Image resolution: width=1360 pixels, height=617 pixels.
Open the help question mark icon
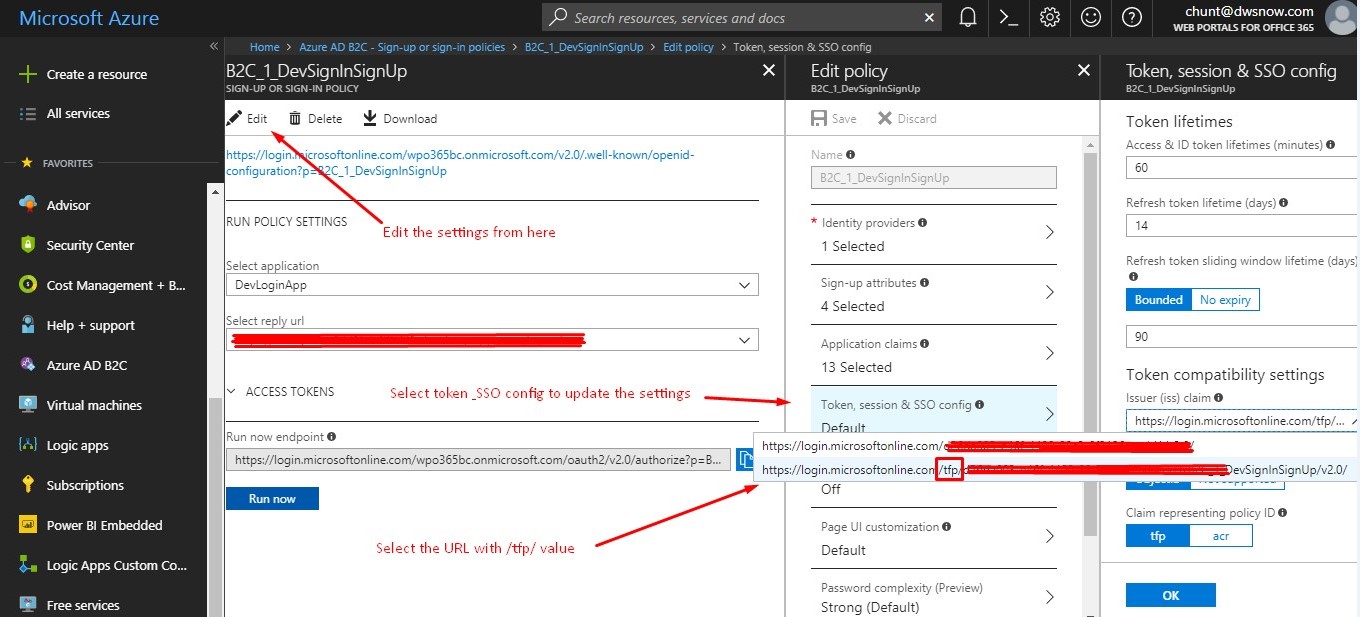point(1132,17)
